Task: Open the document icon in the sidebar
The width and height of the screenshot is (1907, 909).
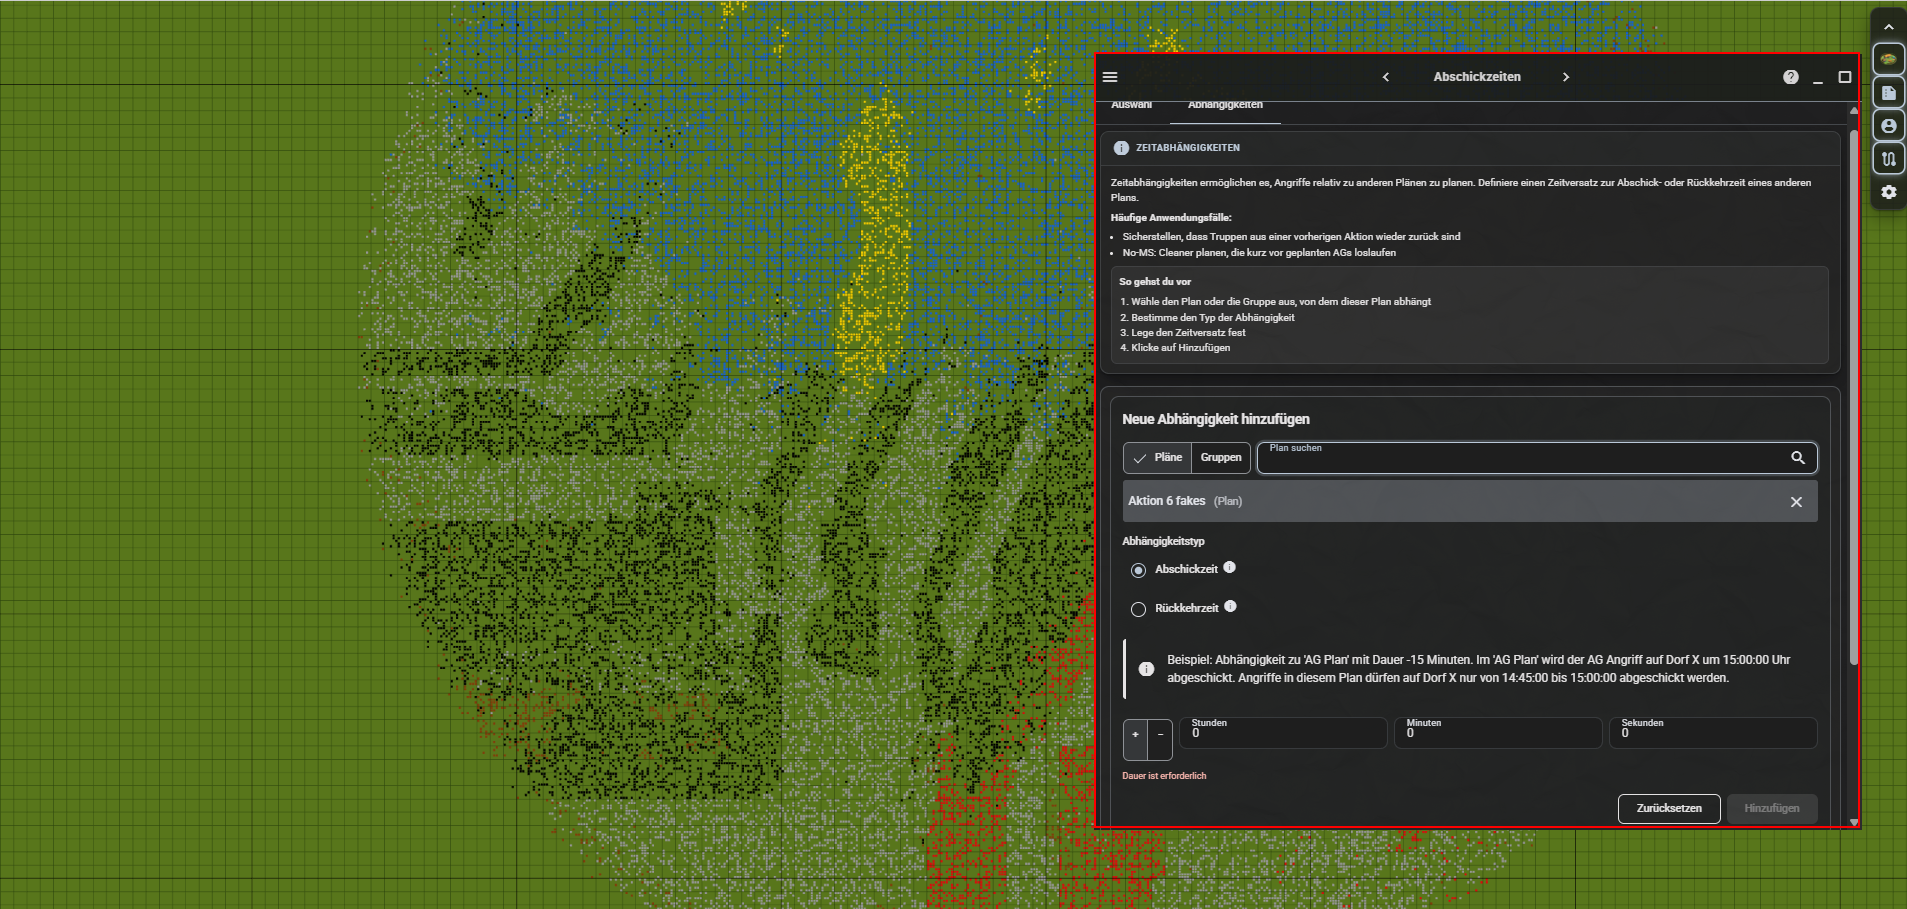Action: point(1888,93)
